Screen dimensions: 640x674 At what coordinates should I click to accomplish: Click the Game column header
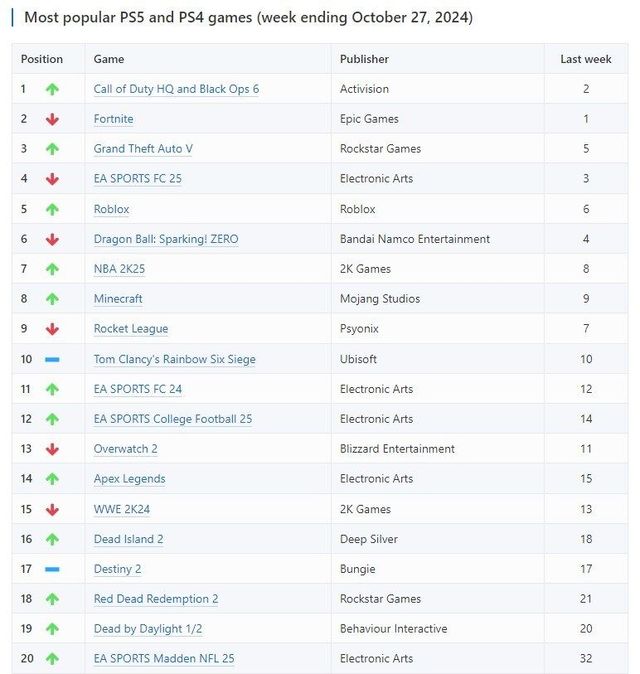[109, 59]
